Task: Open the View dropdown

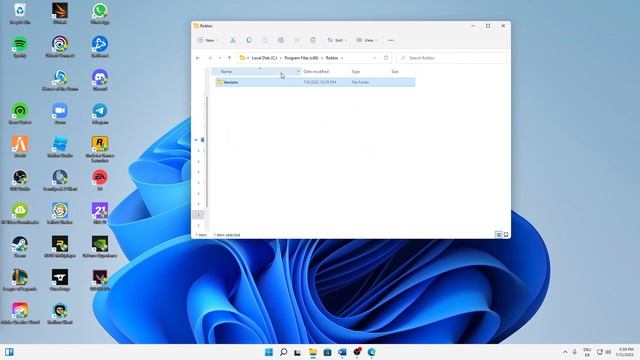Action: click(367, 40)
